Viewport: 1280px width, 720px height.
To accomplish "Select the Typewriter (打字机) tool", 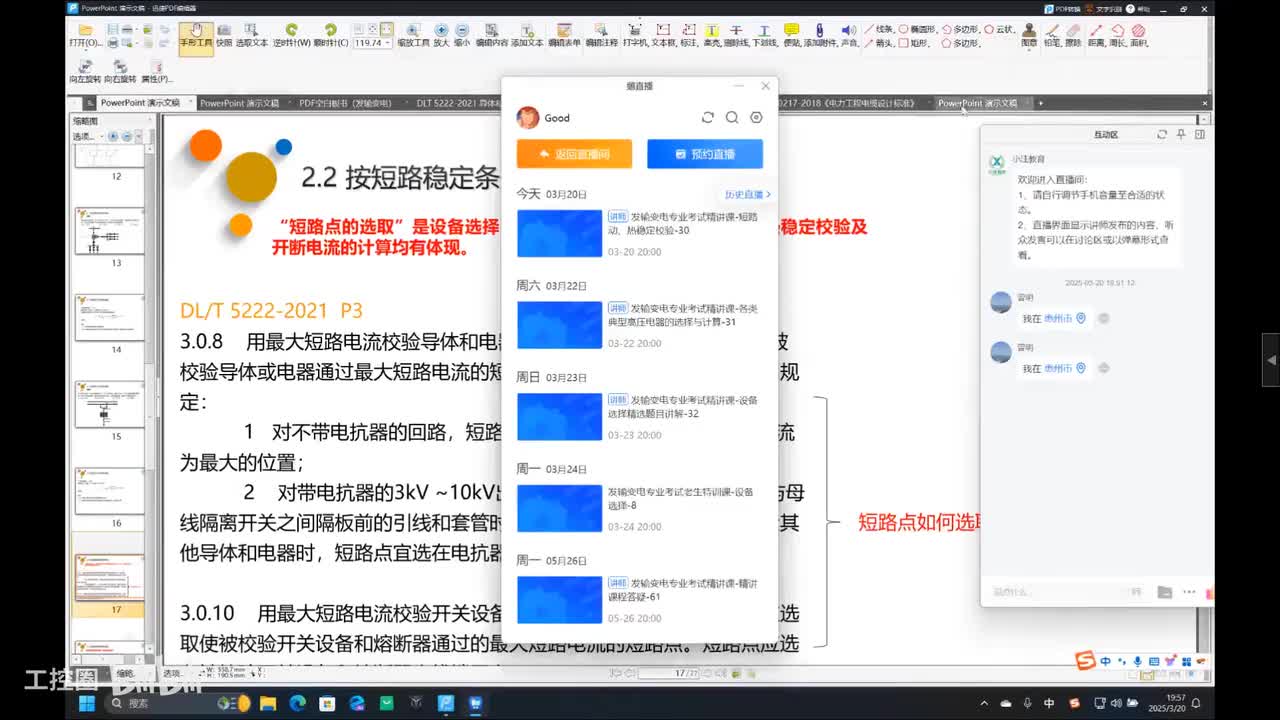I will coord(635,37).
